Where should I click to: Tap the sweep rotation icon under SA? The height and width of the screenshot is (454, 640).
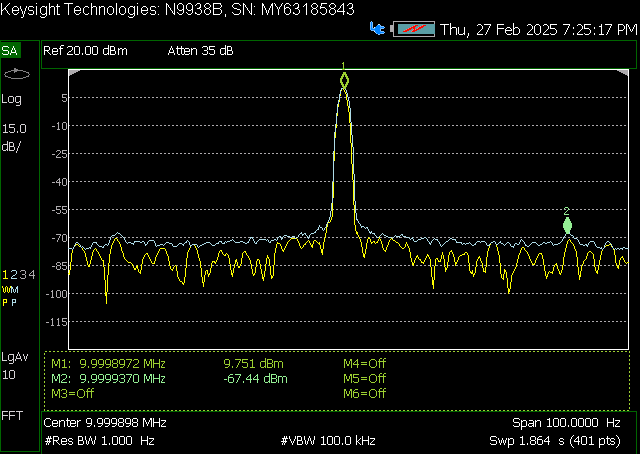point(17,74)
